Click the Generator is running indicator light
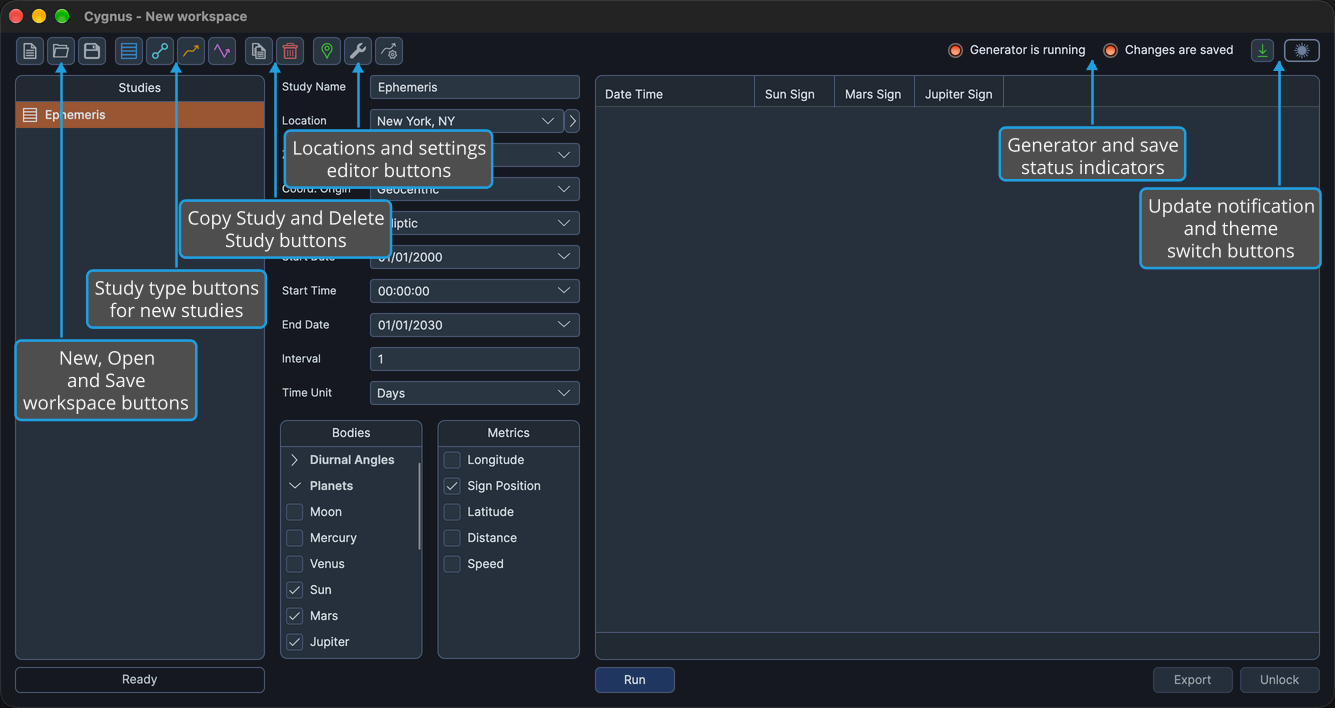The image size is (1335, 708). click(955, 50)
